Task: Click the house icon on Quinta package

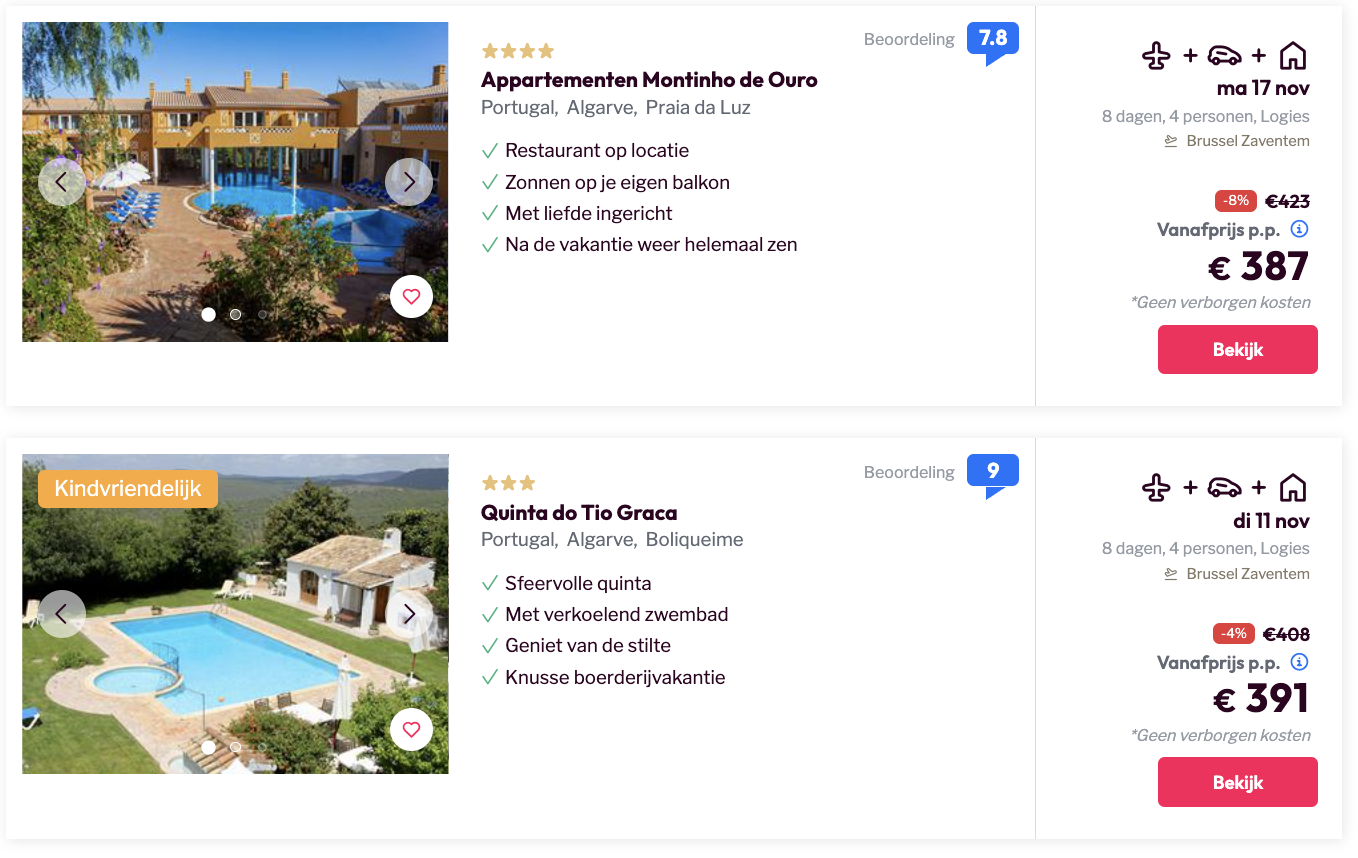Action: tap(1293, 488)
